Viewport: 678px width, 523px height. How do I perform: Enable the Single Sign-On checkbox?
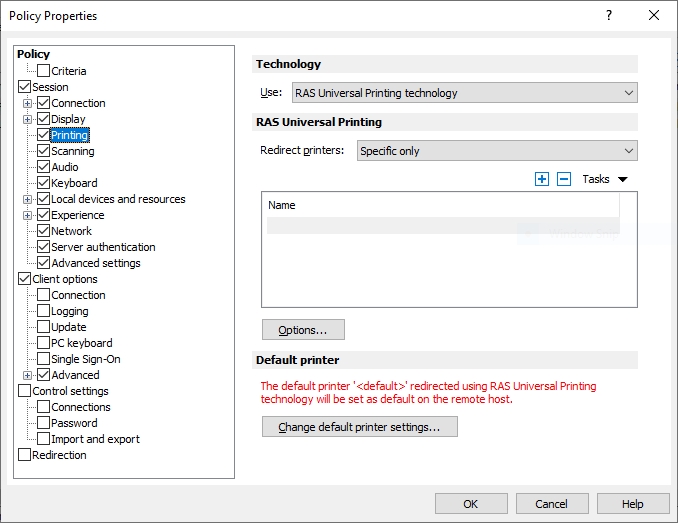[43, 359]
